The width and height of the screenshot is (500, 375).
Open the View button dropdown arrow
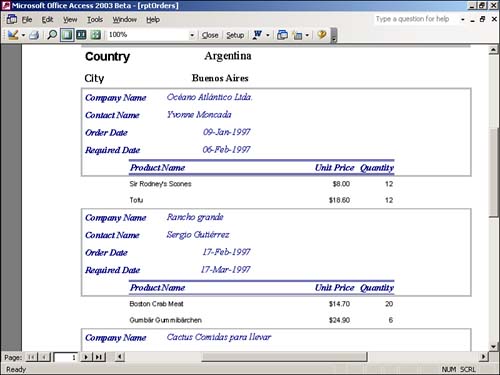23,35
